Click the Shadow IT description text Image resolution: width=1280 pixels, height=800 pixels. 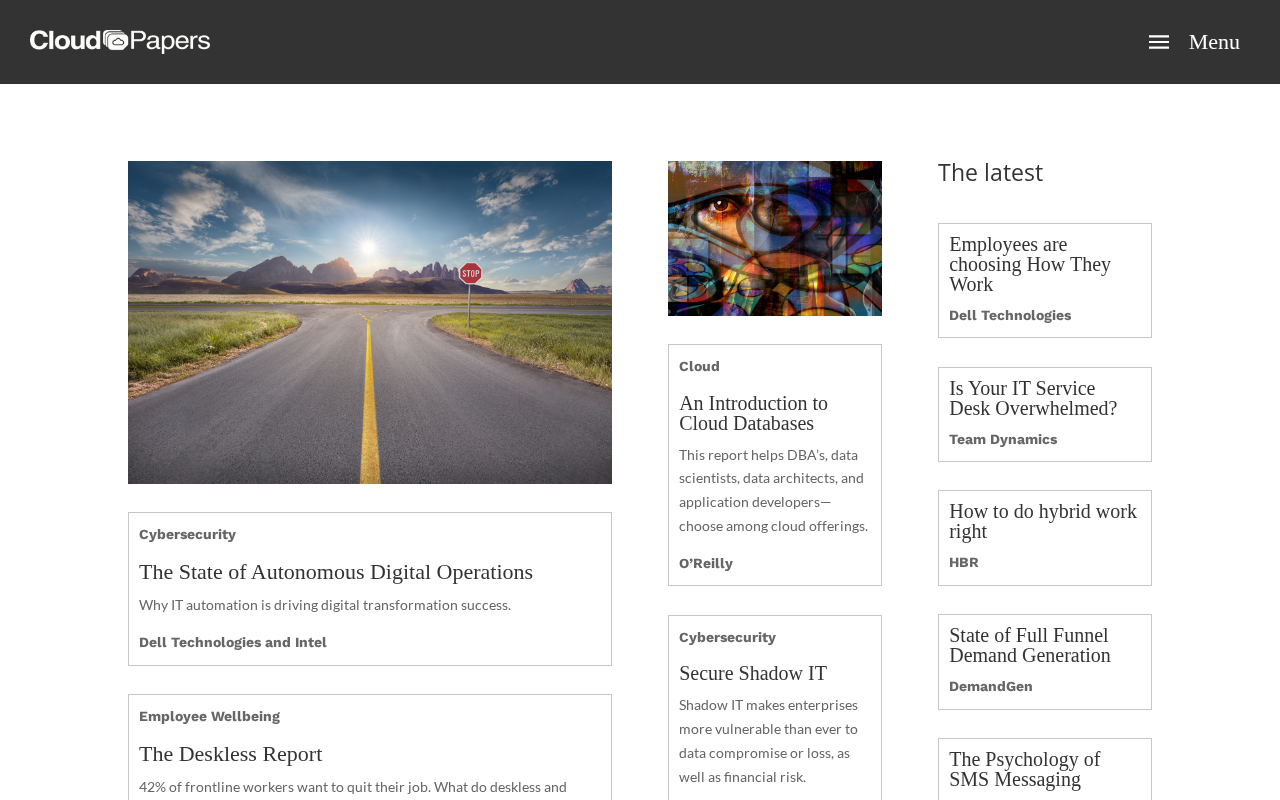769,741
